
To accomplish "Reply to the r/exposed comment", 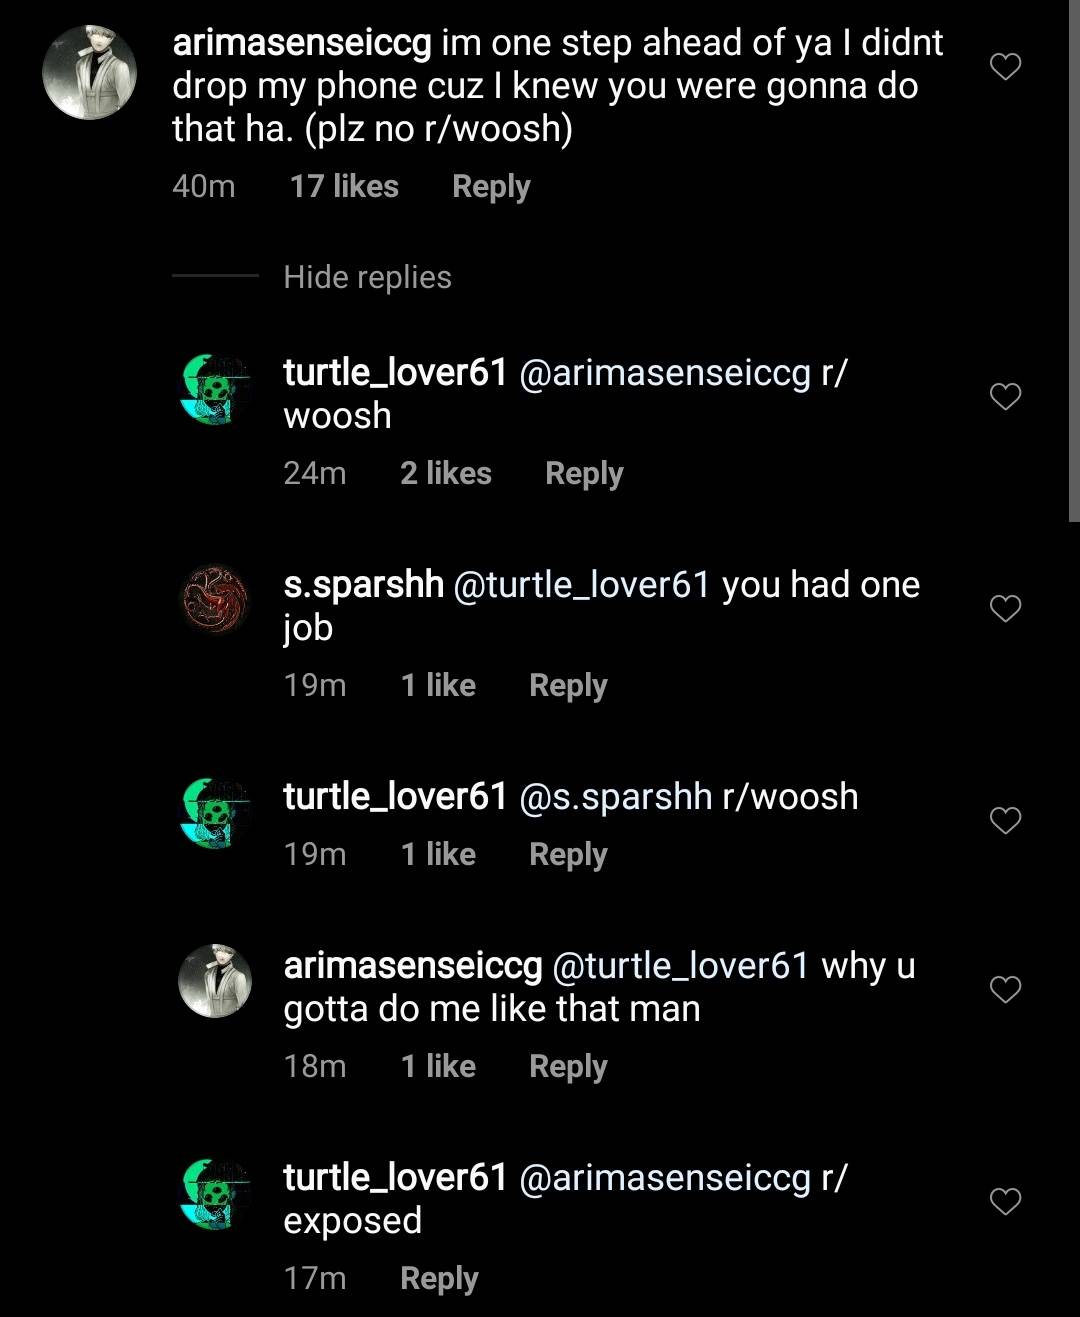I will coord(439,1278).
